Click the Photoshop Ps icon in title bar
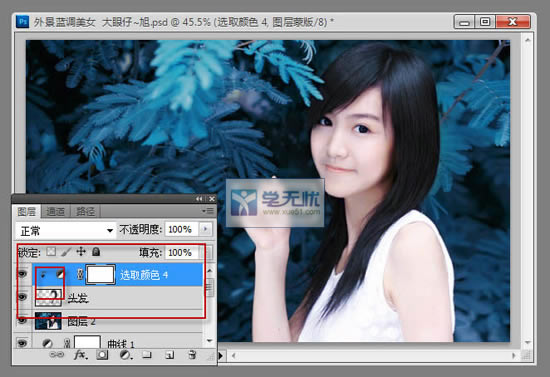550x377 pixels. (x=23, y=22)
